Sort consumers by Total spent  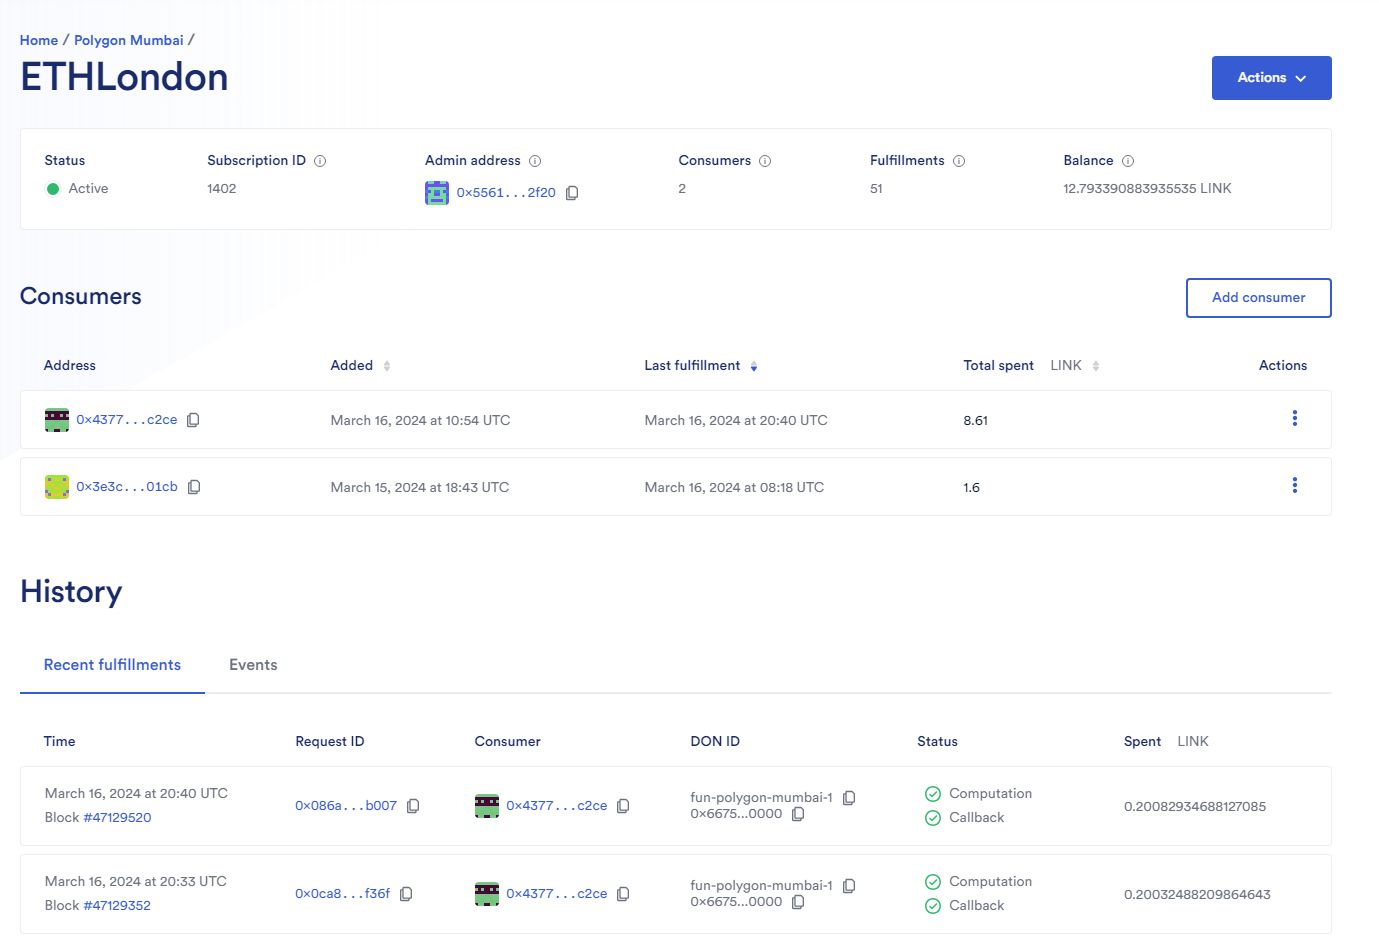1096,366
